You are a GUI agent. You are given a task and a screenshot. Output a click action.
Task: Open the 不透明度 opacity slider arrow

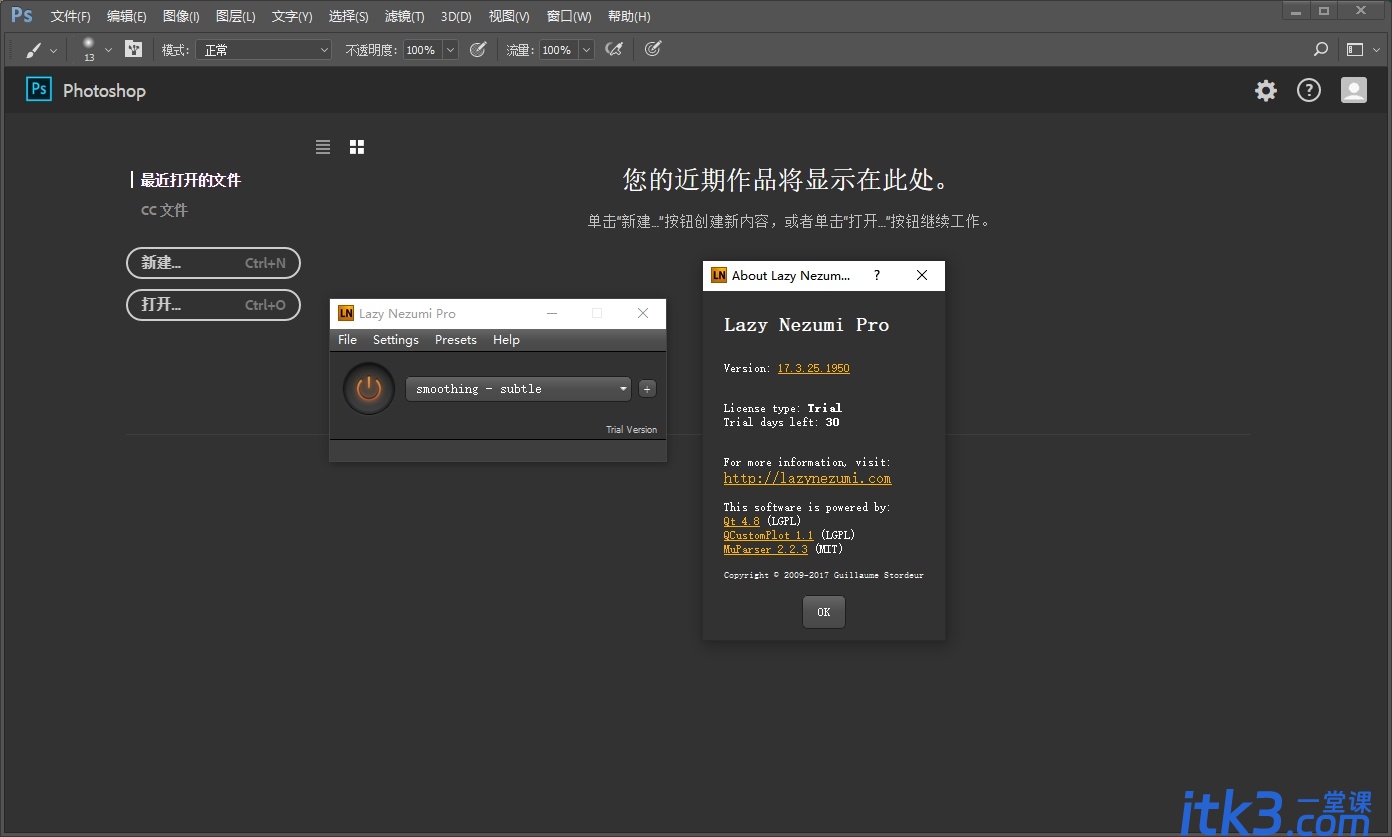coord(450,50)
